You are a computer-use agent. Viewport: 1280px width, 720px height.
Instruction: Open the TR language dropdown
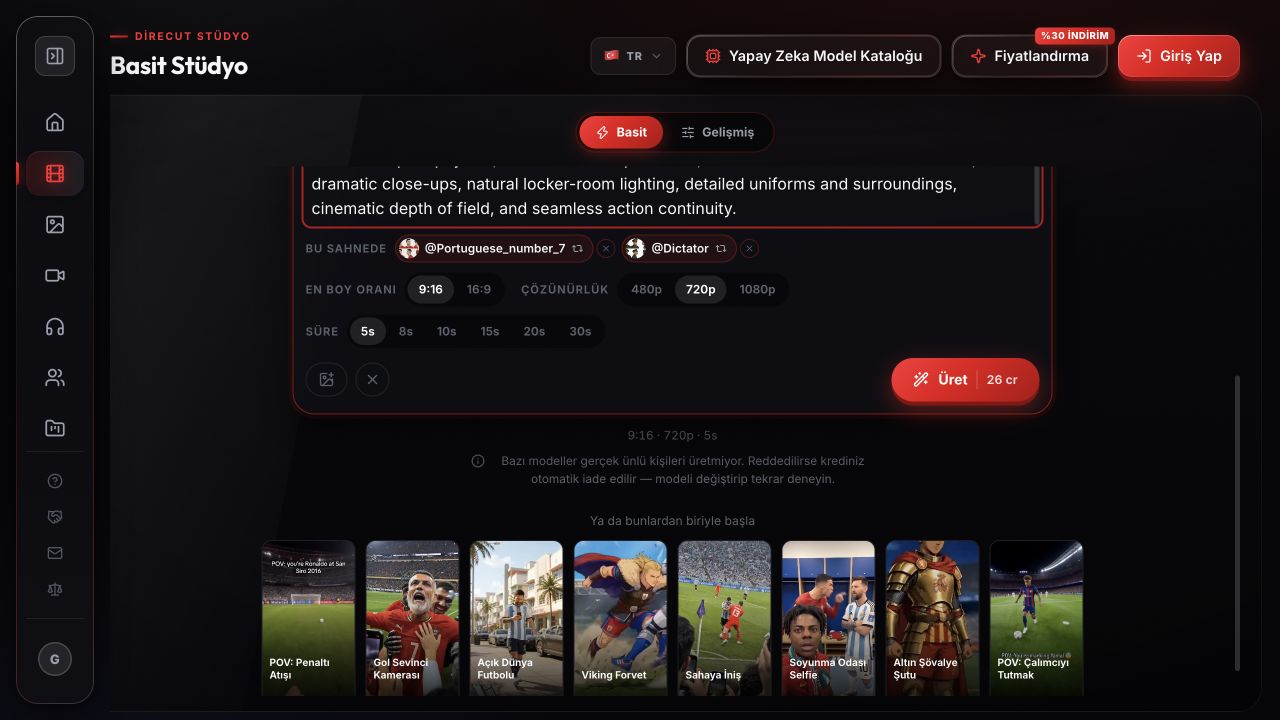633,56
